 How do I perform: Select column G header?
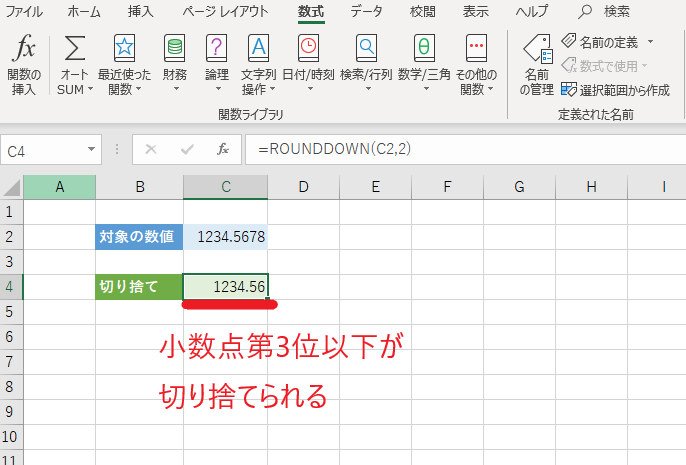point(519,187)
